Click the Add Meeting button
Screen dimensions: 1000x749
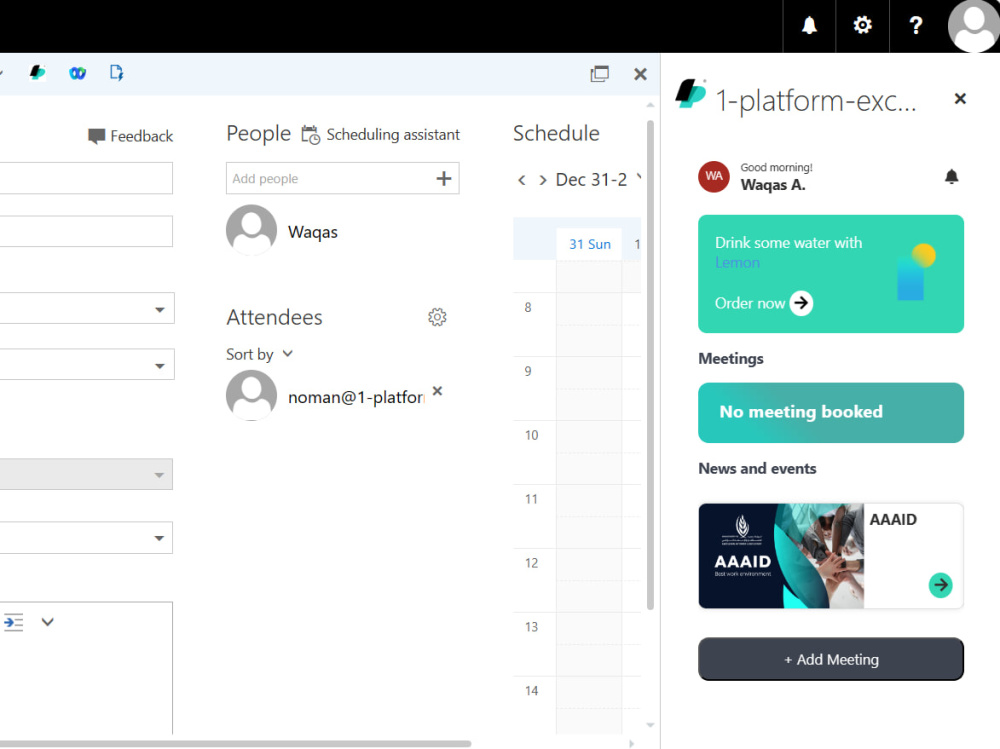[x=831, y=659]
